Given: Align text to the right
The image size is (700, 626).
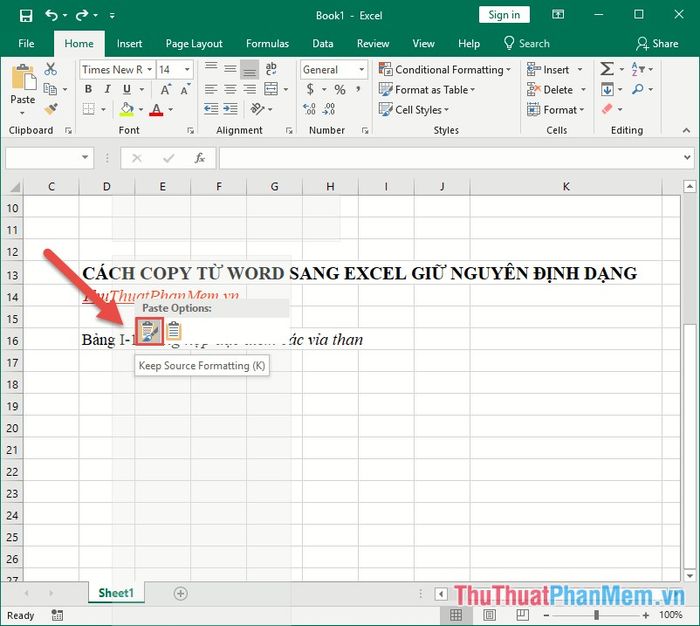Looking at the screenshot, I should coord(250,89).
